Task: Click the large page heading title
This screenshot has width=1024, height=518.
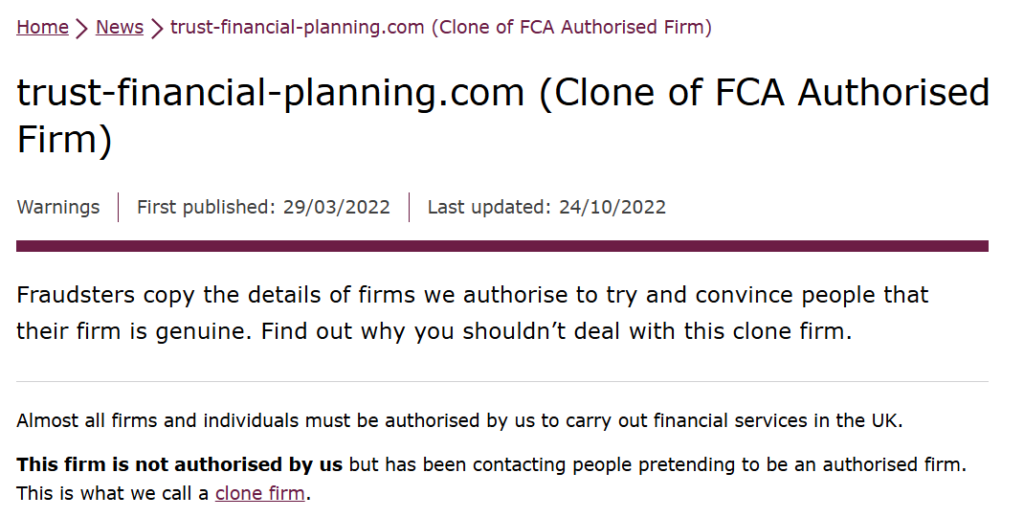Action: pyautogui.click(x=503, y=116)
